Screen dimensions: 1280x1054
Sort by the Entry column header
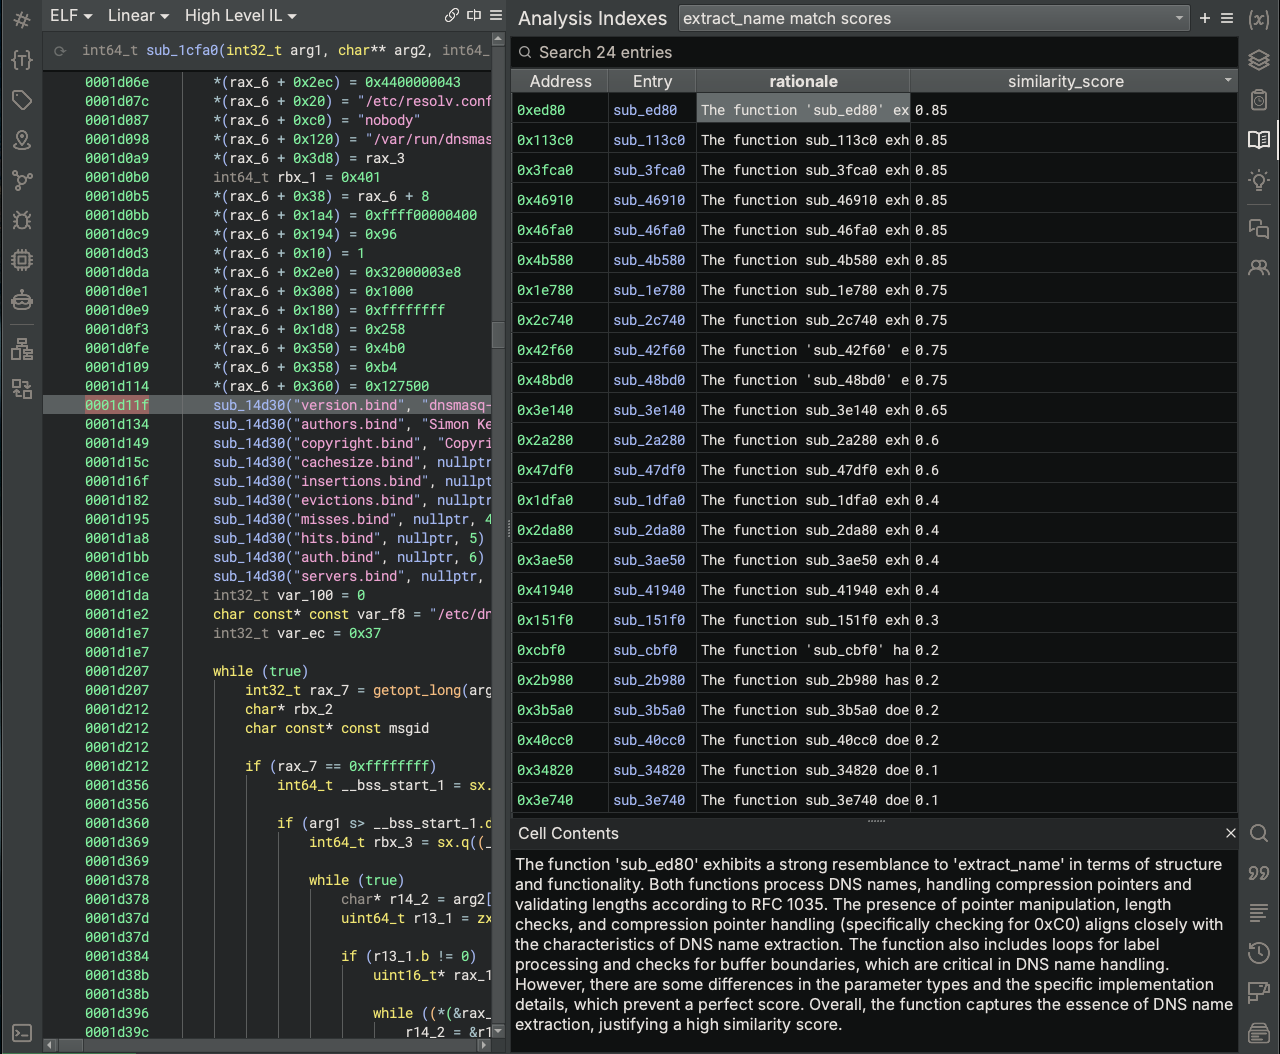tap(652, 81)
